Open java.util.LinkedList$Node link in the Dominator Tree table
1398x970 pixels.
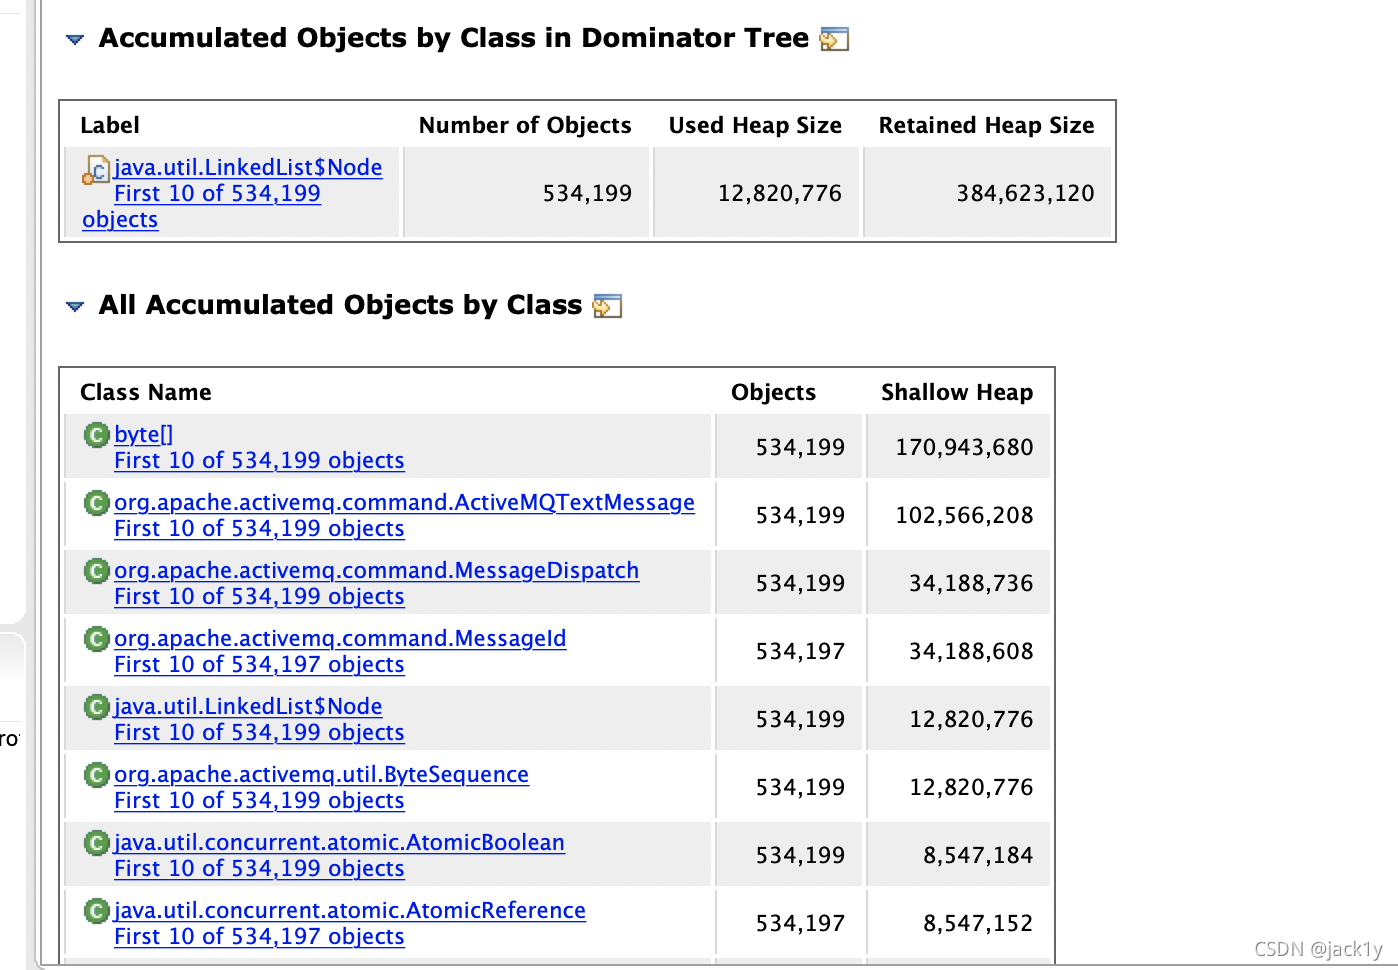(248, 167)
